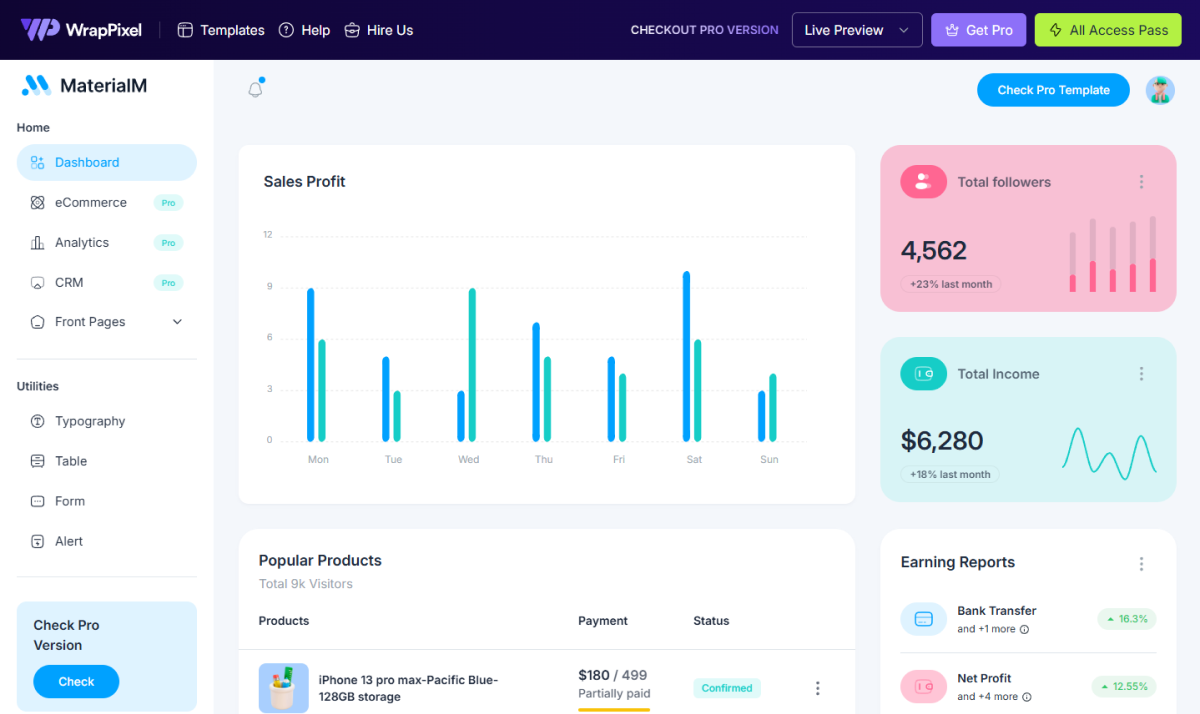The height and width of the screenshot is (714, 1200).
Task: Click iPhone 13 row actions icon
Action: pyautogui.click(x=817, y=688)
